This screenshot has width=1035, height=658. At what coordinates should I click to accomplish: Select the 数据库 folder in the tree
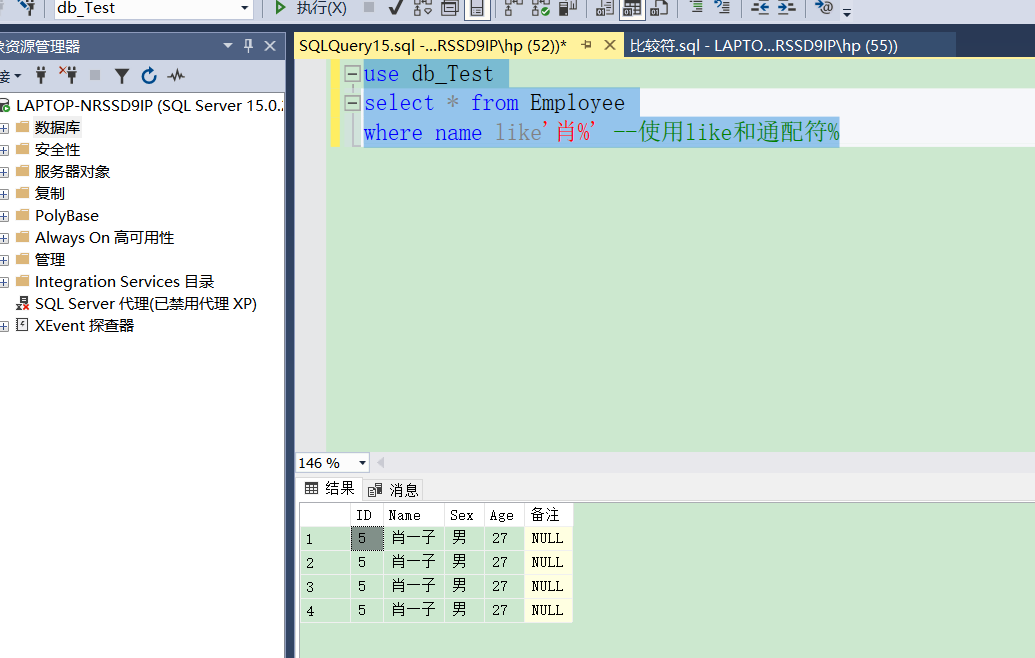click(x=57, y=127)
